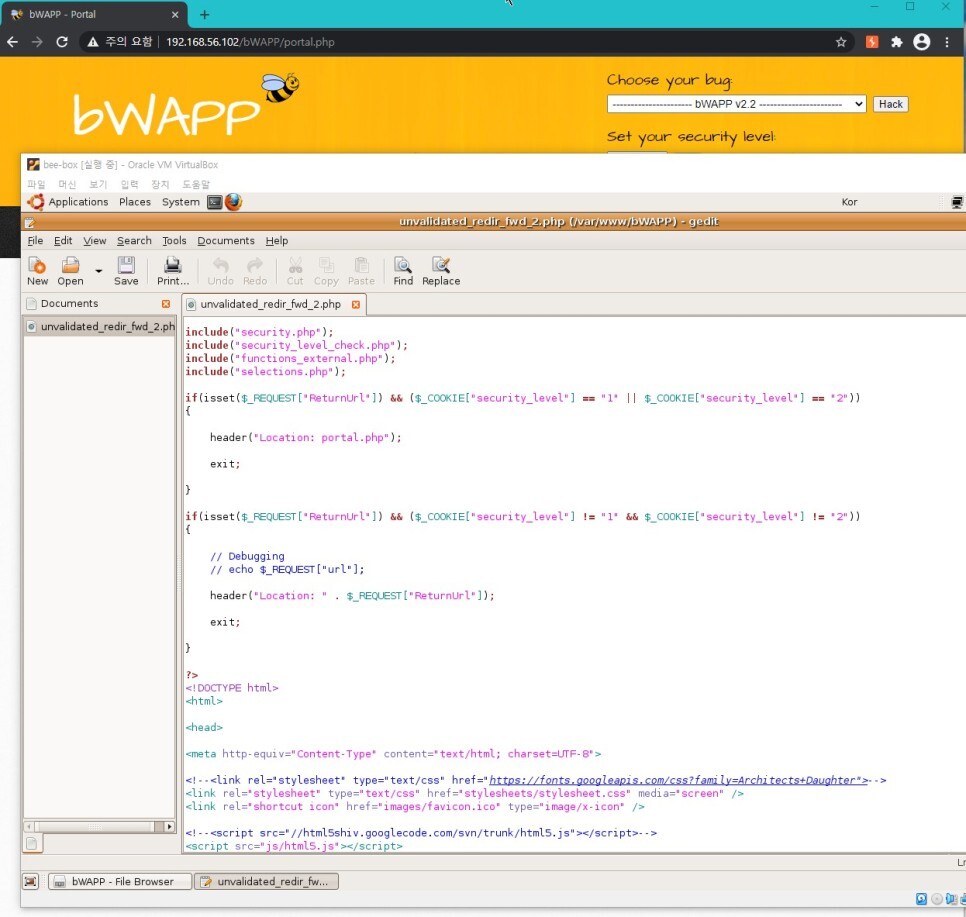
Task: Click the not-secure warning icon in address bar
Action: (93, 42)
